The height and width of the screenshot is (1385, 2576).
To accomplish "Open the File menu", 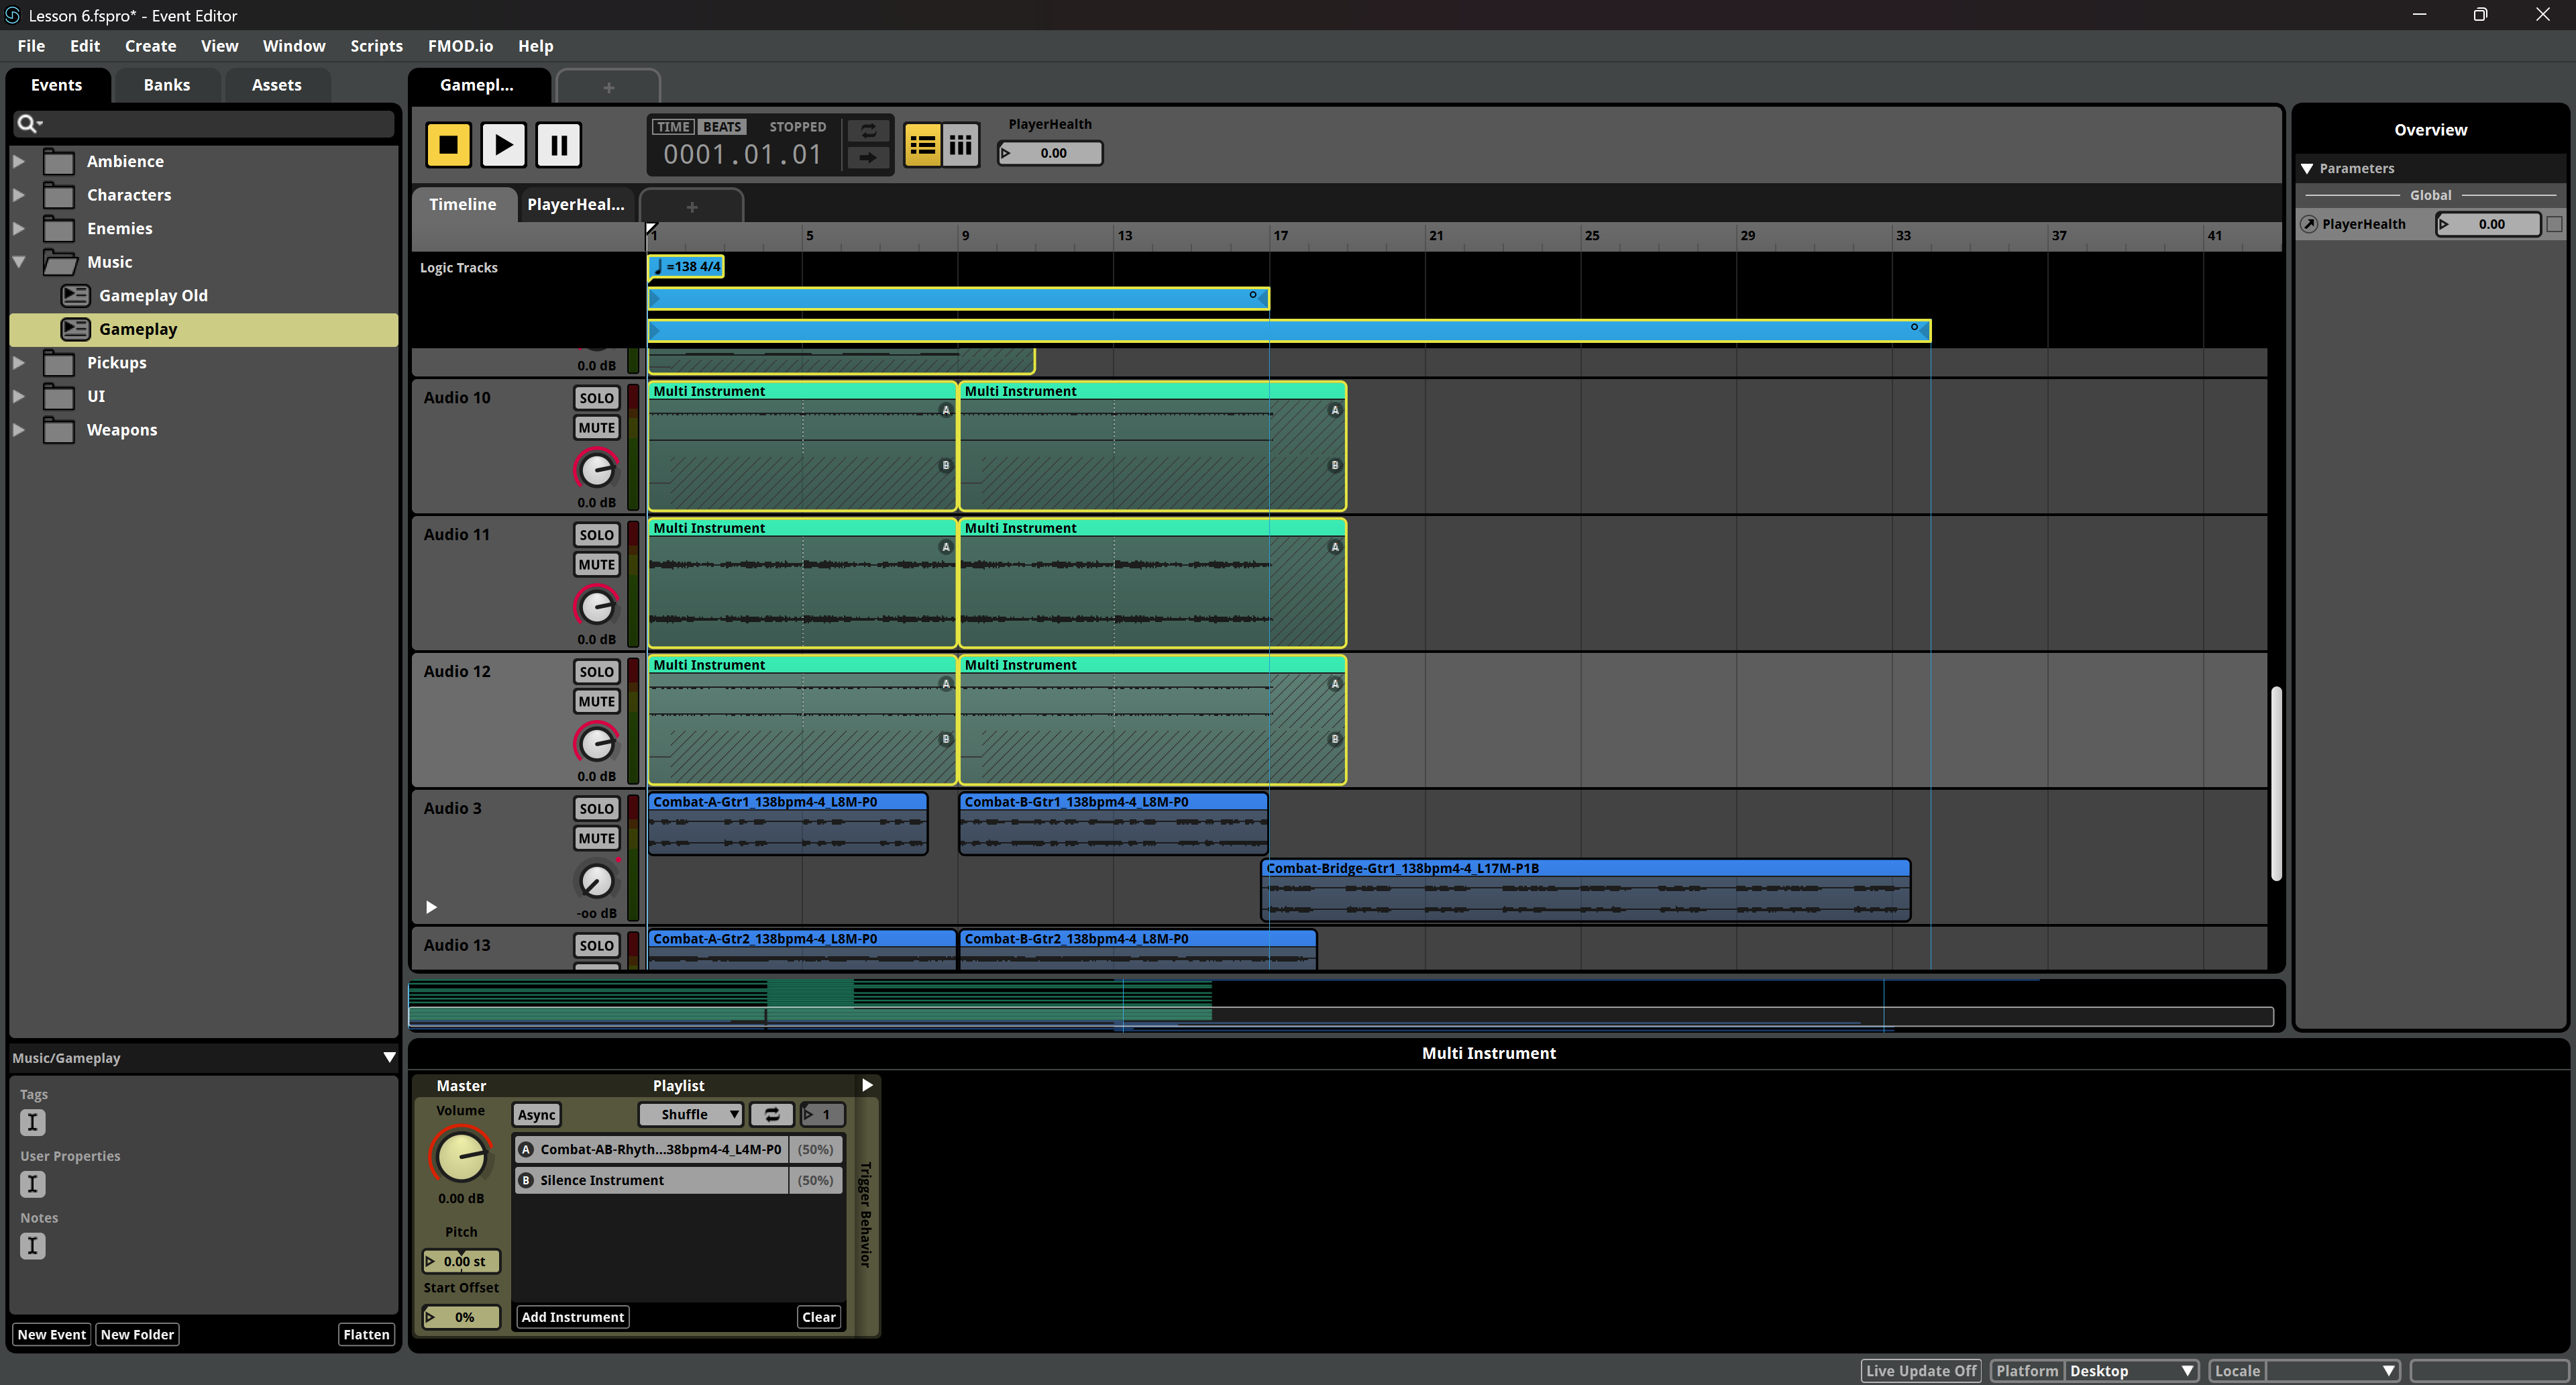I will pos(31,46).
